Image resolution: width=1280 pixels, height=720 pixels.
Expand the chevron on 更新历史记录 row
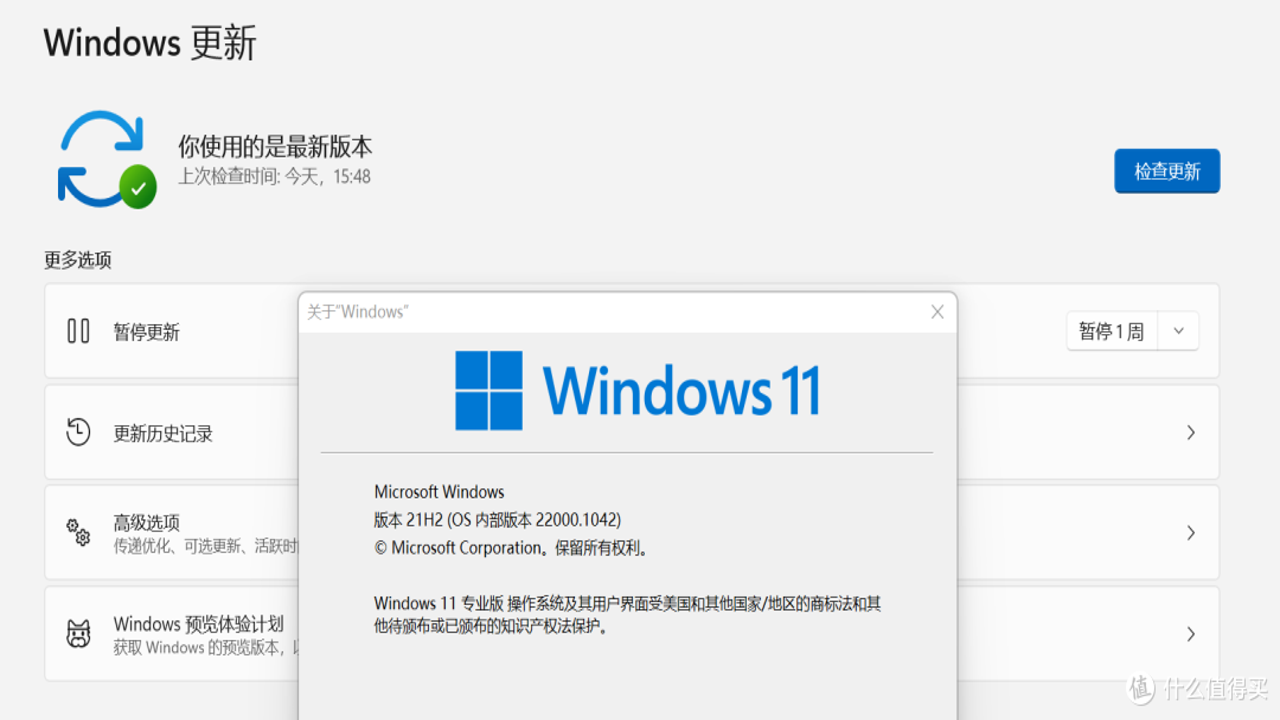click(1190, 432)
